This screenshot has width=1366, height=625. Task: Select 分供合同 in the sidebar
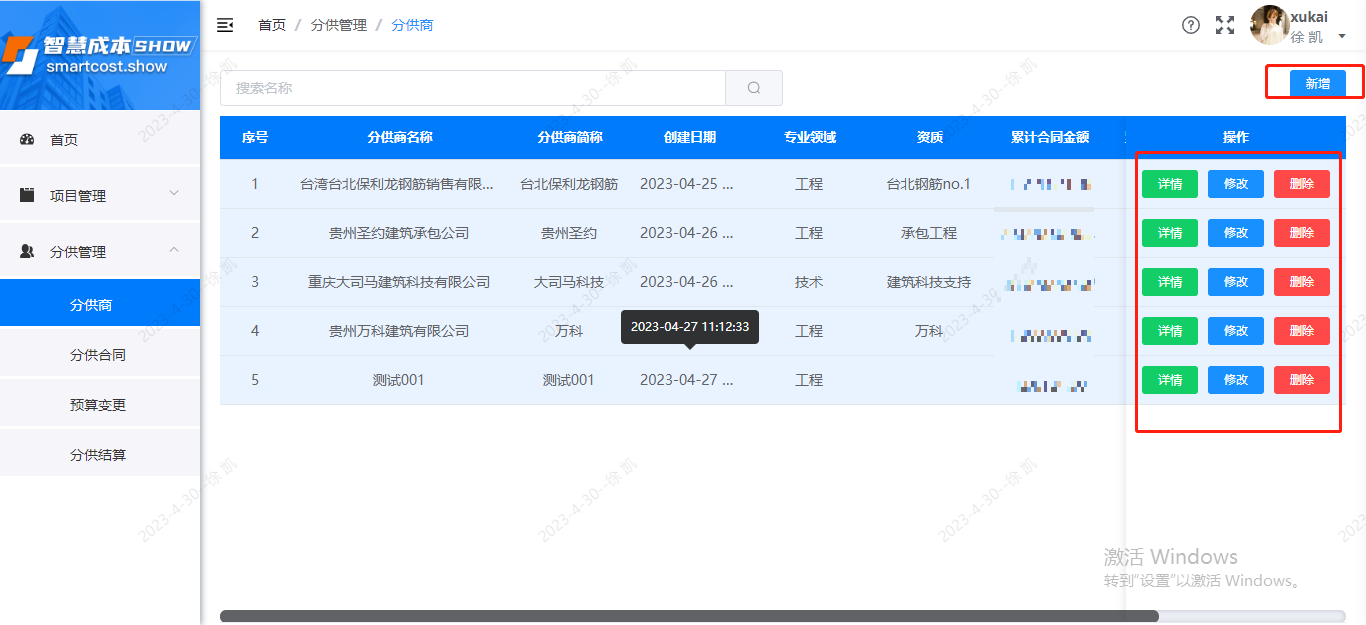(100, 354)
